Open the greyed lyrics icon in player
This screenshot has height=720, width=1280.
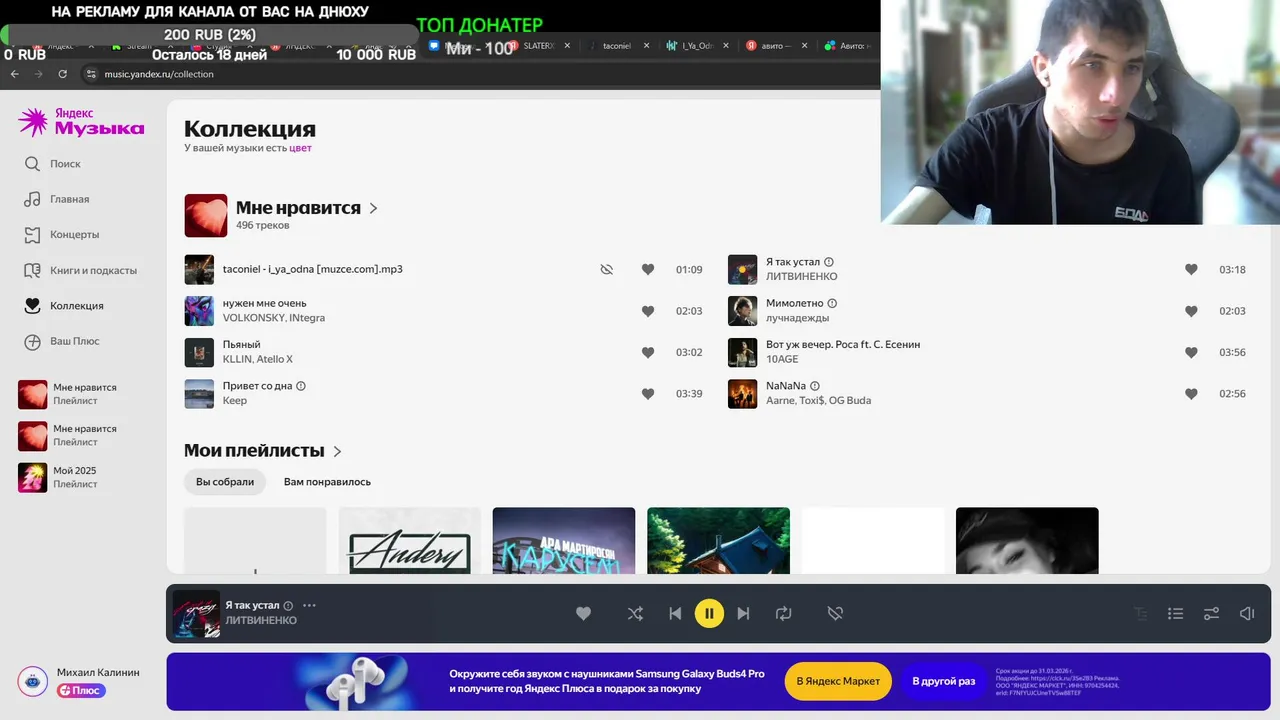(x=1140, y=613)
